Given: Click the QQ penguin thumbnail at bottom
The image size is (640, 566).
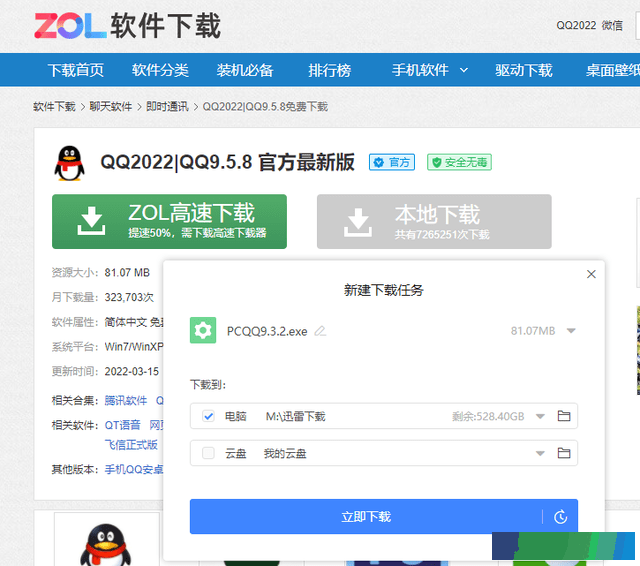Looking at the screenshot, I should [105, 545].
